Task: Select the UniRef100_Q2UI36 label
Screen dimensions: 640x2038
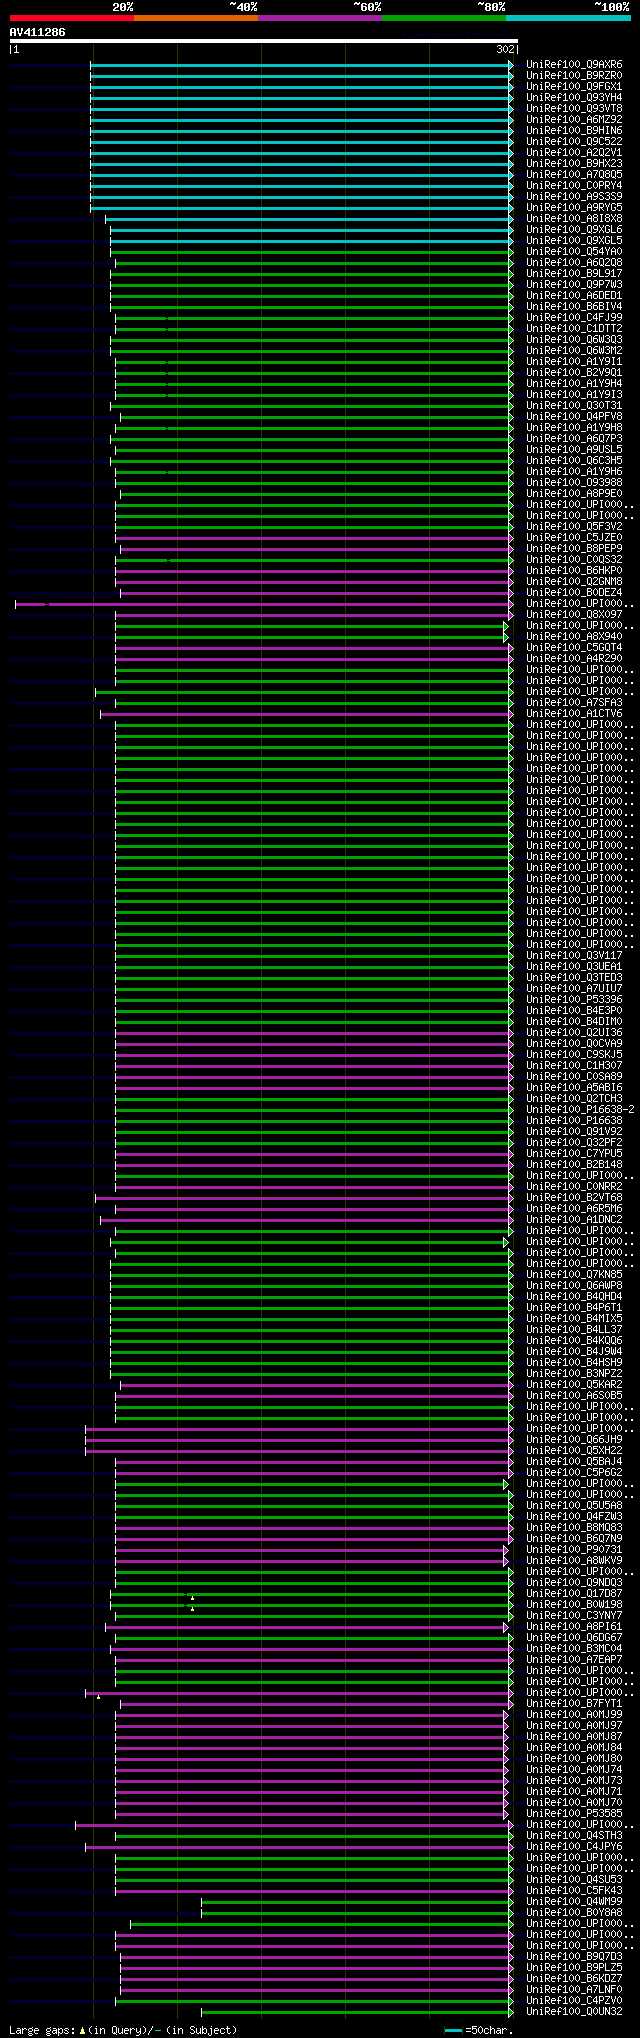Action: pyautogui.click(x=574, y=1032)
